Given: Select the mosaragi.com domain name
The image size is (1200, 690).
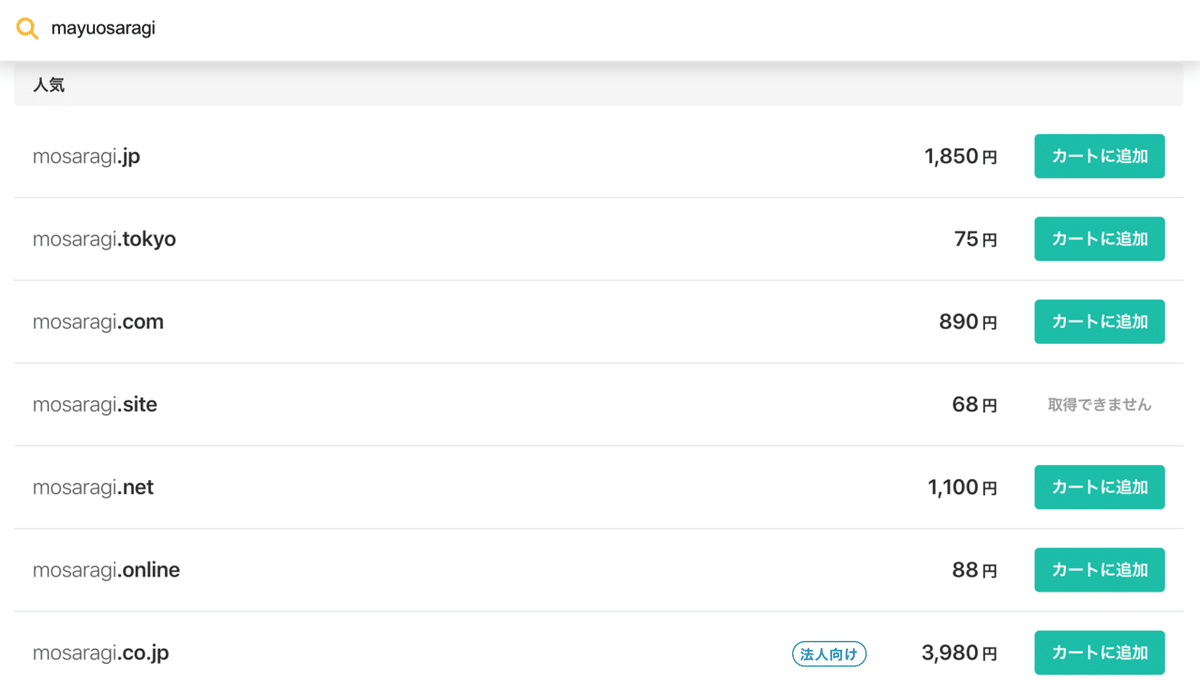Looking at the screenshot, I should pyautogui.click(x=98, y=322).
